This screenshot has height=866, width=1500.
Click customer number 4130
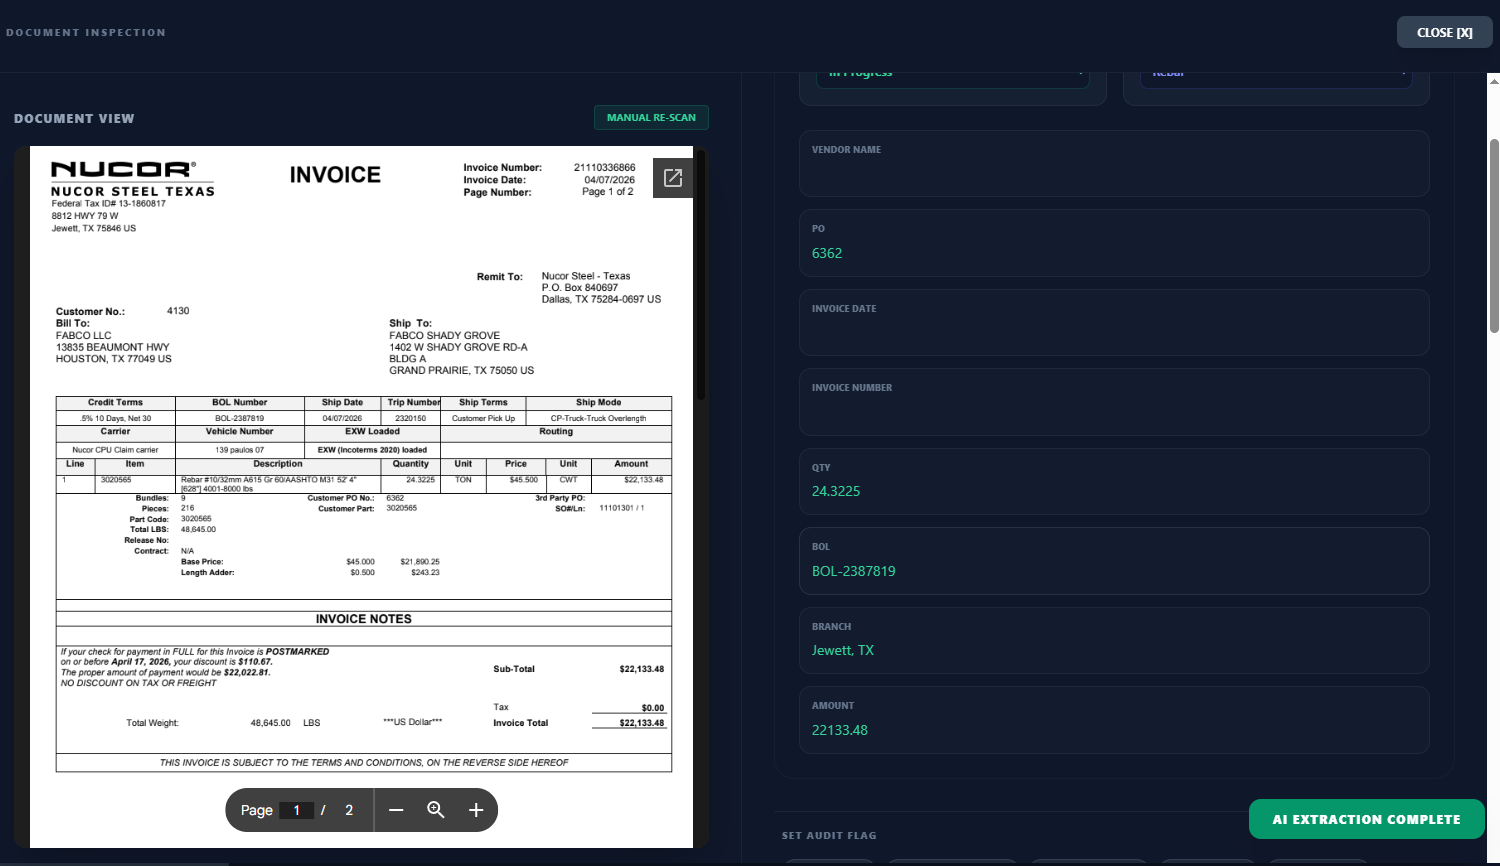pyautogui.click(x=178, y=311)
